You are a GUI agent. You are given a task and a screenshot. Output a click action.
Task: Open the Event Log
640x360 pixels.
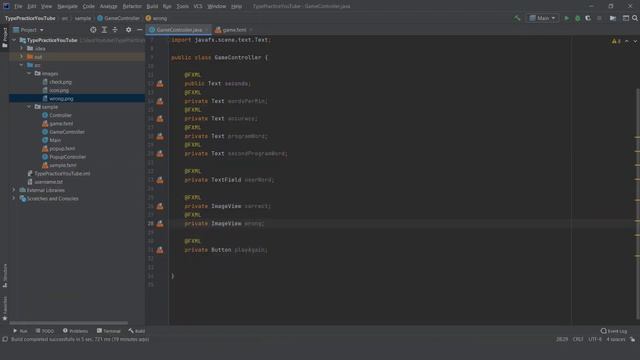click(613, 331)
